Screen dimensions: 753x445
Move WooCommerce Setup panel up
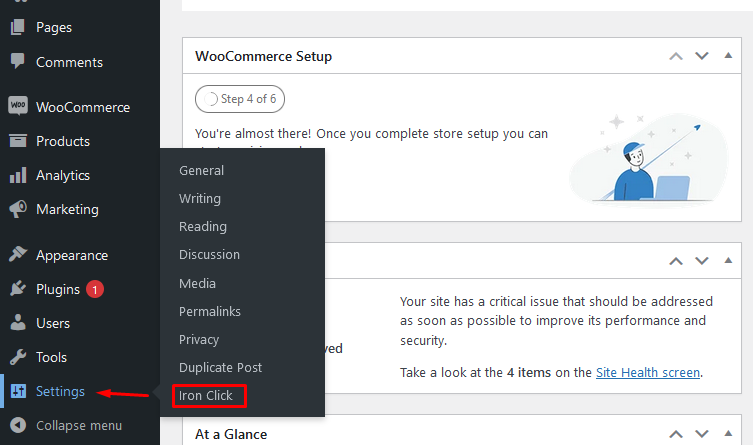click(677, 56)
